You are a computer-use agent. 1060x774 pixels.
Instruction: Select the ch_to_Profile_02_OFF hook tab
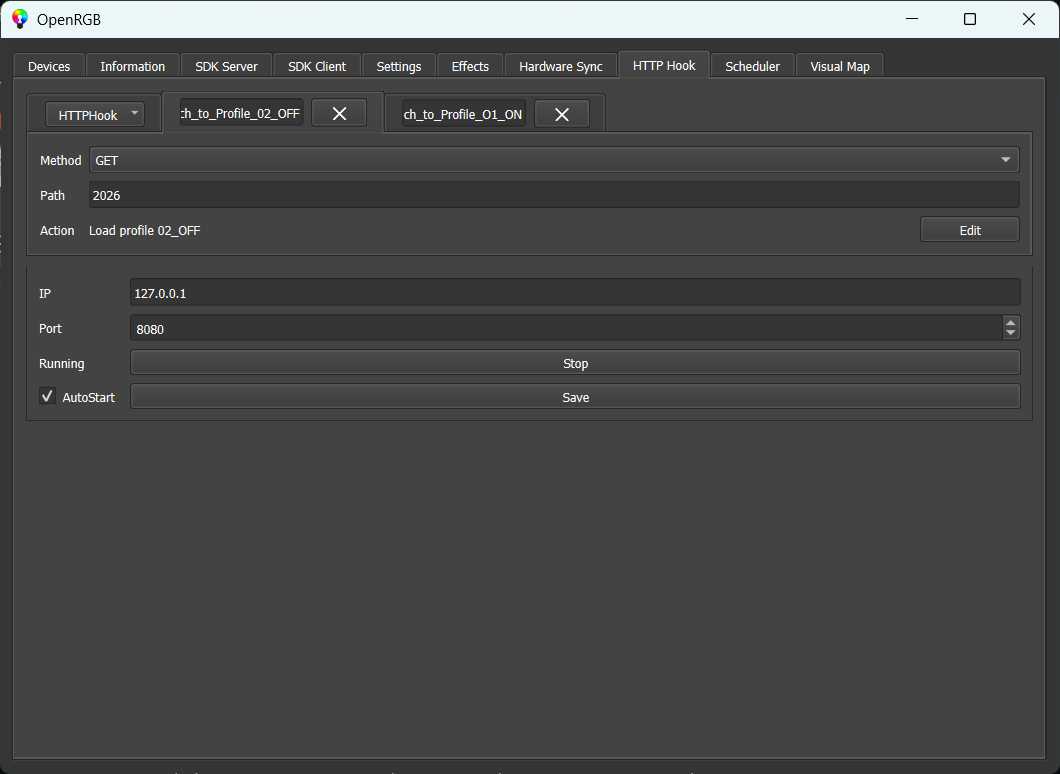(x=240, y=113)
